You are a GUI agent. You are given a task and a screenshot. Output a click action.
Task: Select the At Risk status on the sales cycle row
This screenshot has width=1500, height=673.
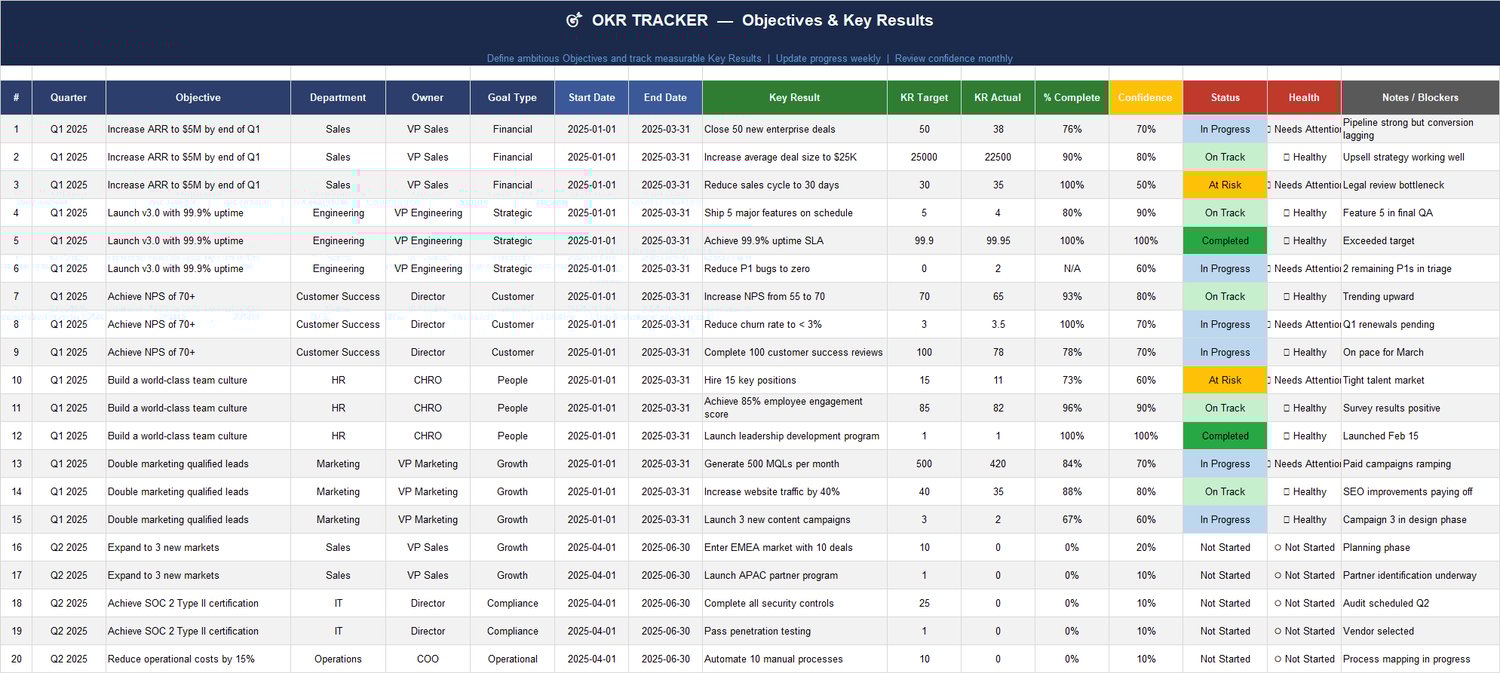(x=1224, y=185)
